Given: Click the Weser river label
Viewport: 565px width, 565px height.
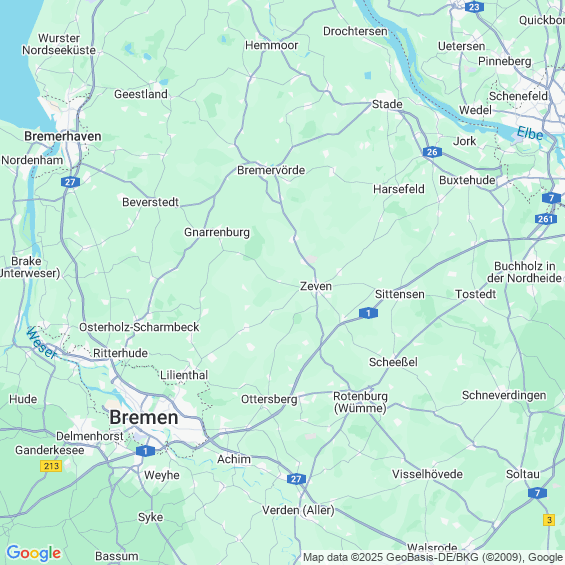Looking at the screenshot, I should coord(42,343).
